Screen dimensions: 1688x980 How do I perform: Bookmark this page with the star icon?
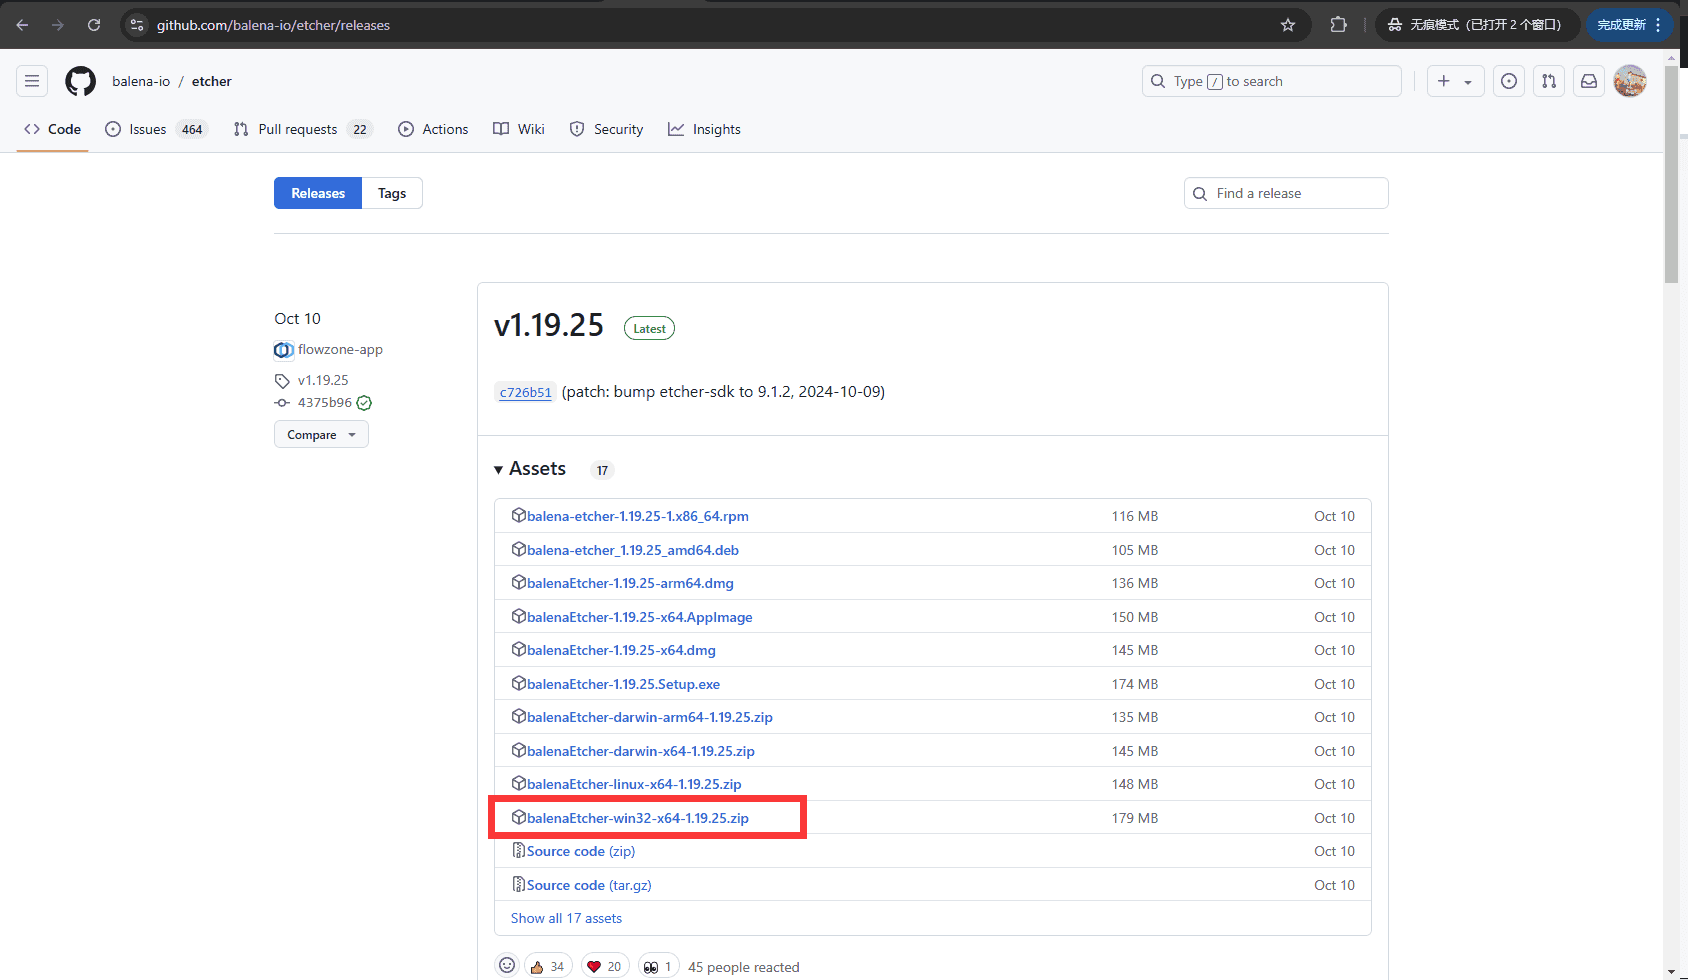(1288, 25)
